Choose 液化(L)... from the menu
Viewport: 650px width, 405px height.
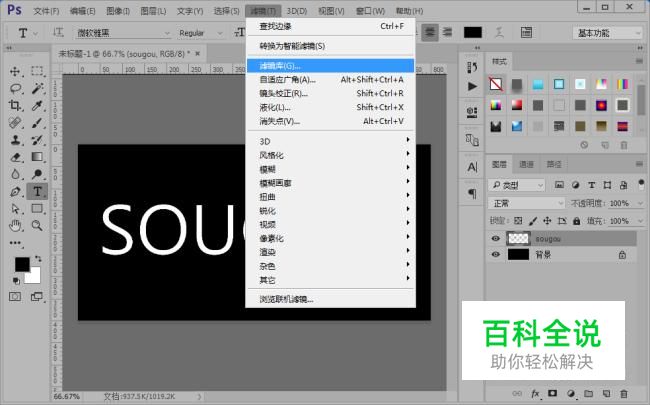point(331,107)
